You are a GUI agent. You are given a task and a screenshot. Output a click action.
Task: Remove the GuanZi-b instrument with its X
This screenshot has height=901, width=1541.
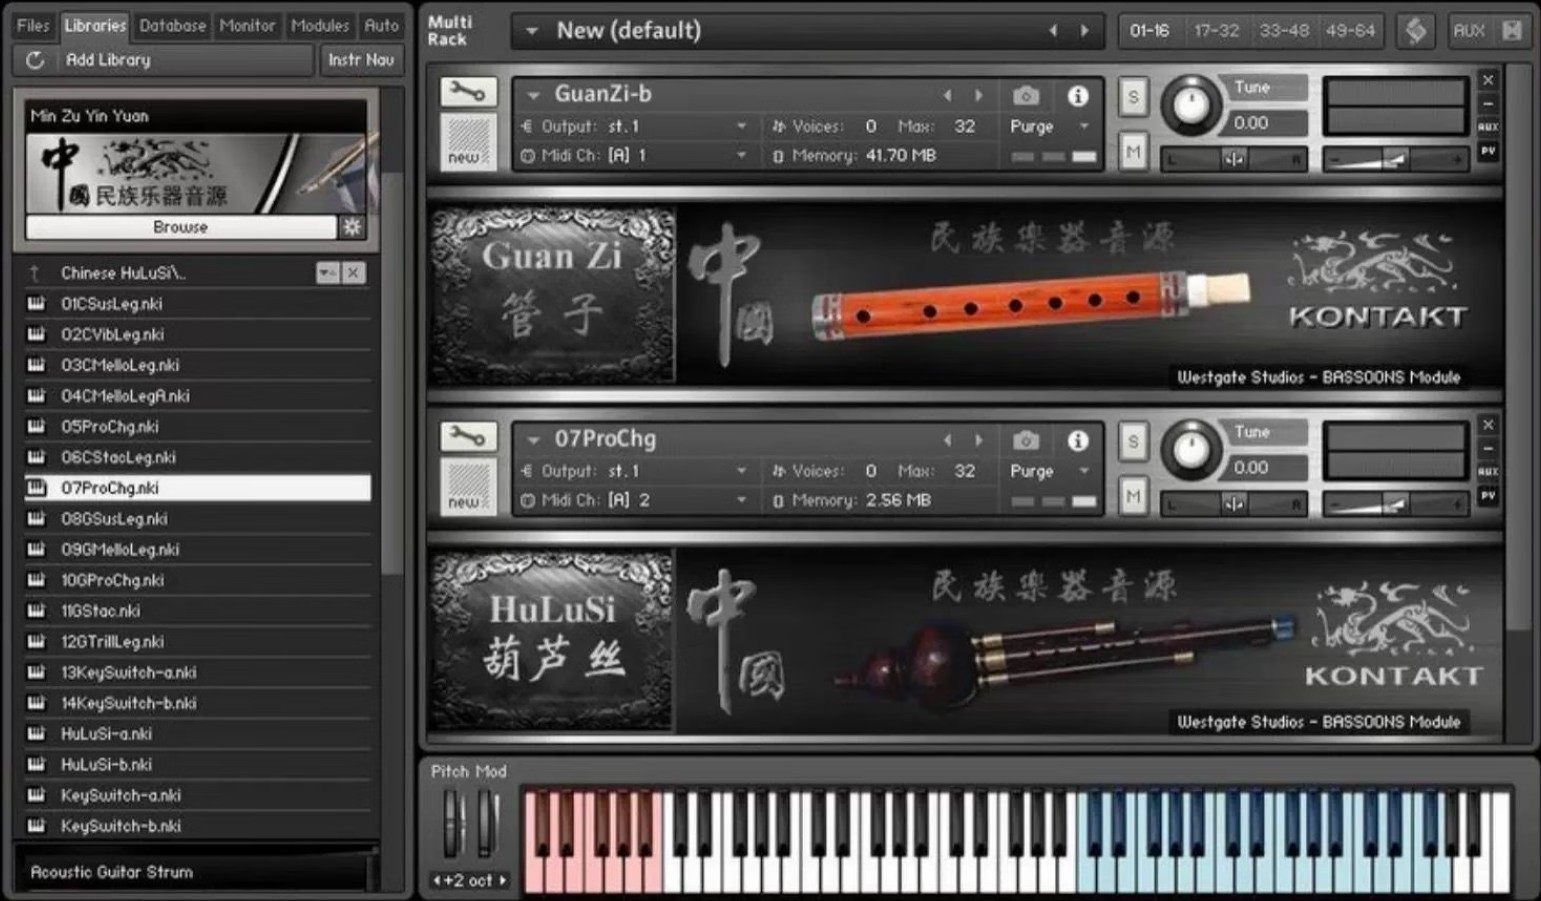pyautogui.click(x=1488, y=80)
